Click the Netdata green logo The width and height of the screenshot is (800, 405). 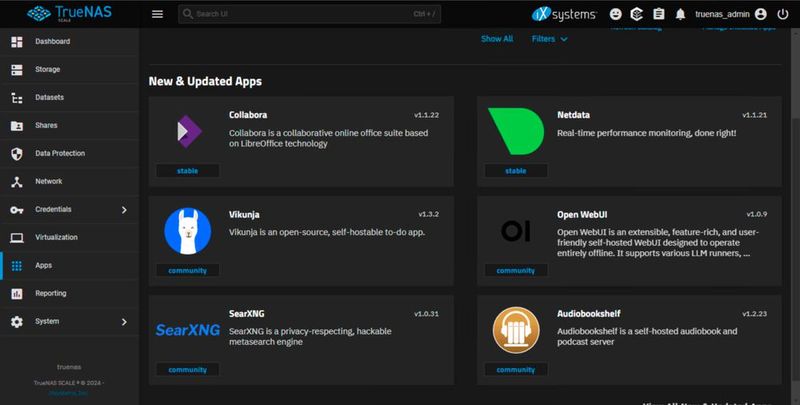pos(515,130)
